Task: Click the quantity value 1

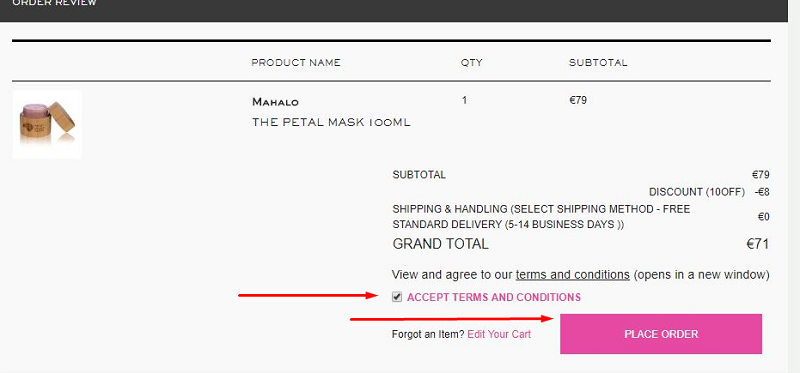Action: pyautogui.click(x=464, y=100)
